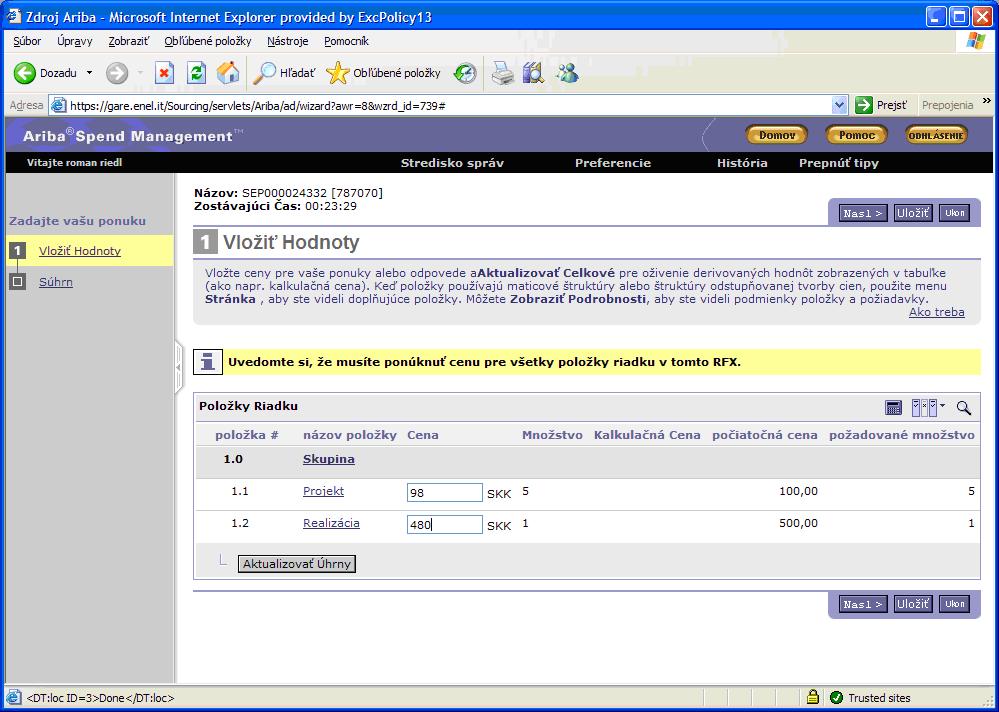
Task: Open the browser History icon
Action: (x=465, y=73)
